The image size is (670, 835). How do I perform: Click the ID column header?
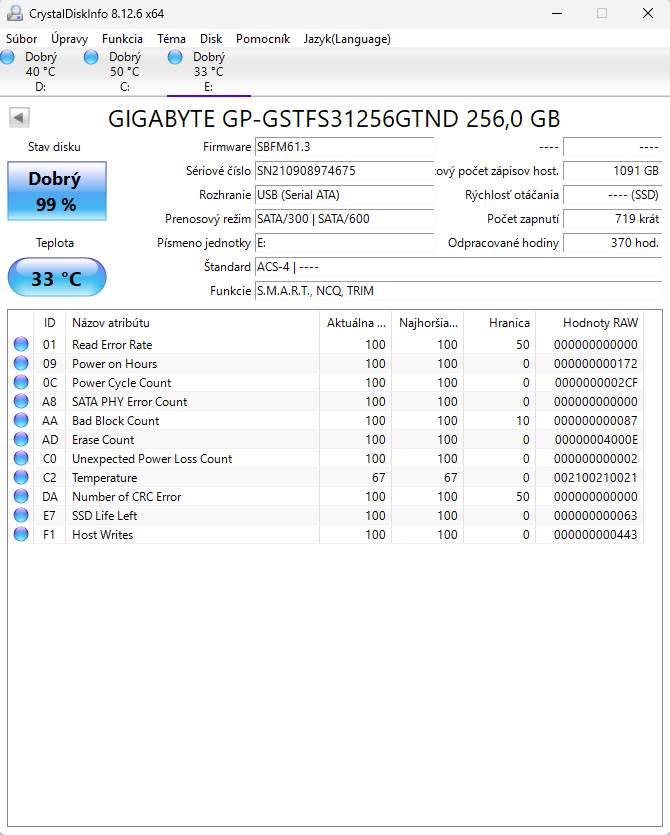tap(50, 323)
